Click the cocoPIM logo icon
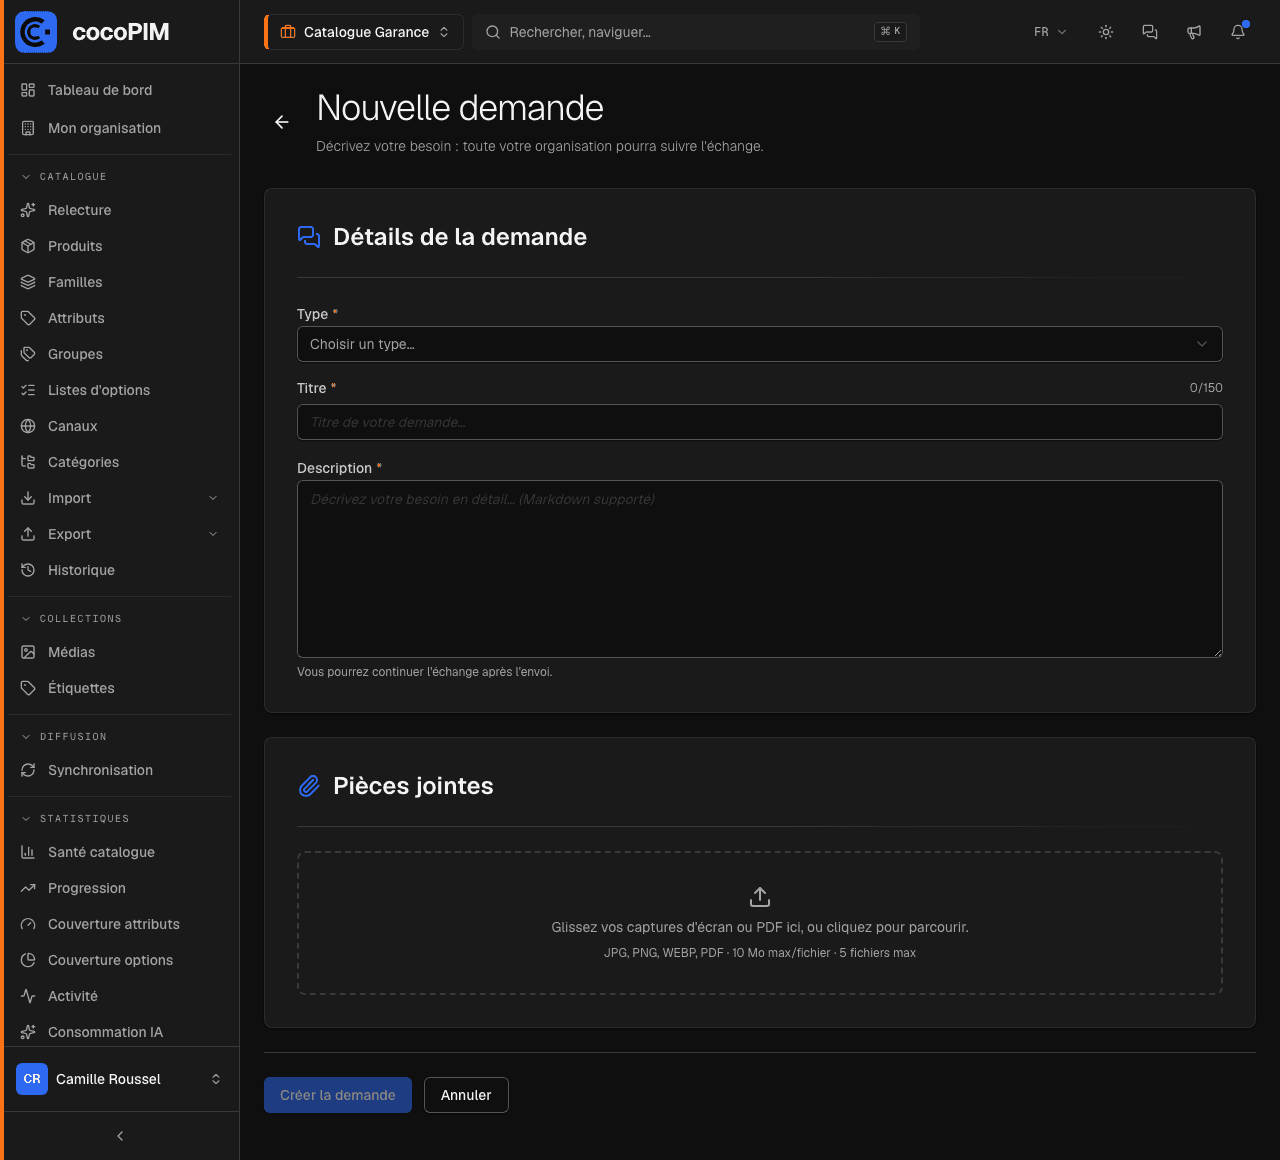The height and width of the screenshot is (1160, 1280). click(36, 32)
